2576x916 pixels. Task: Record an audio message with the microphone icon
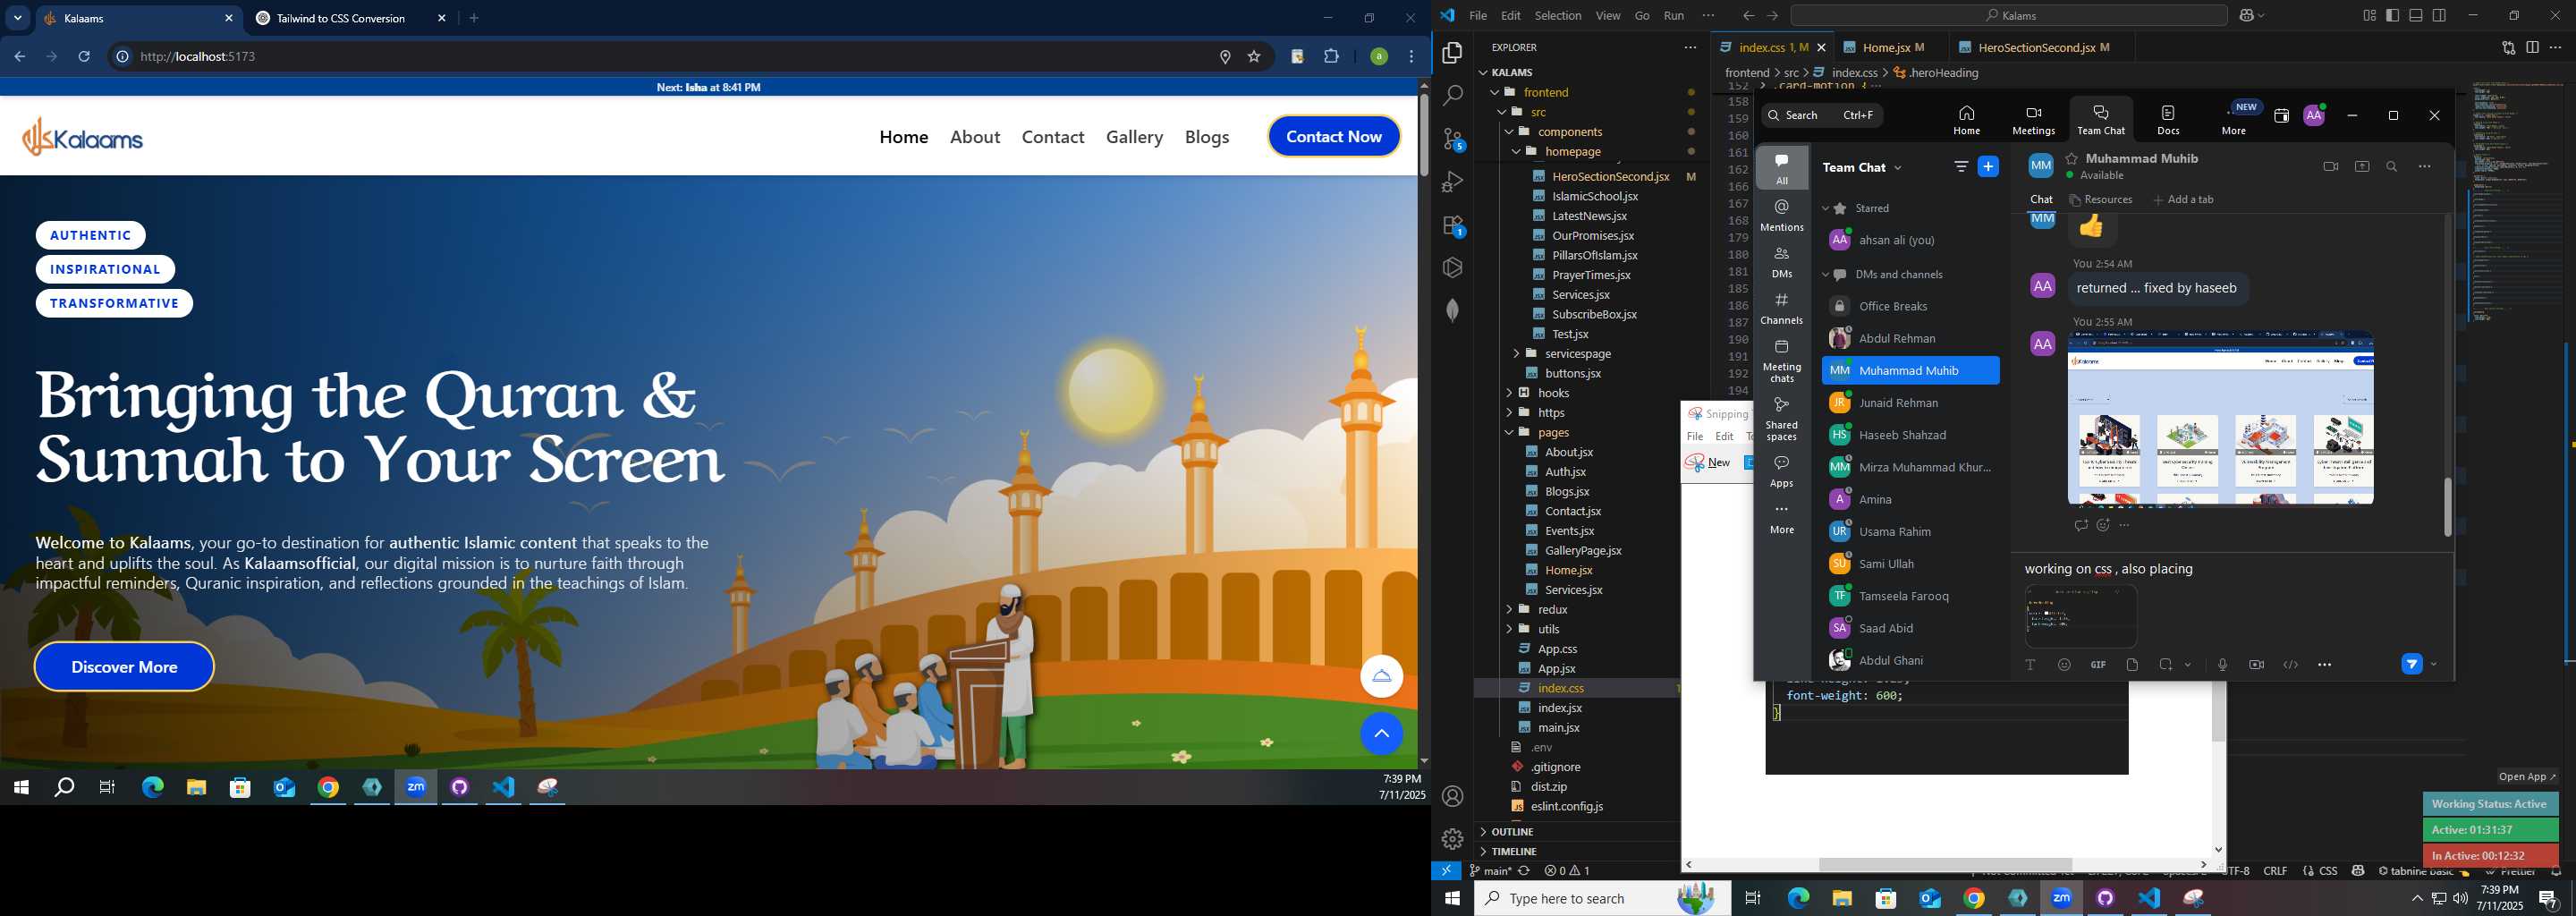coord(2222,665)
